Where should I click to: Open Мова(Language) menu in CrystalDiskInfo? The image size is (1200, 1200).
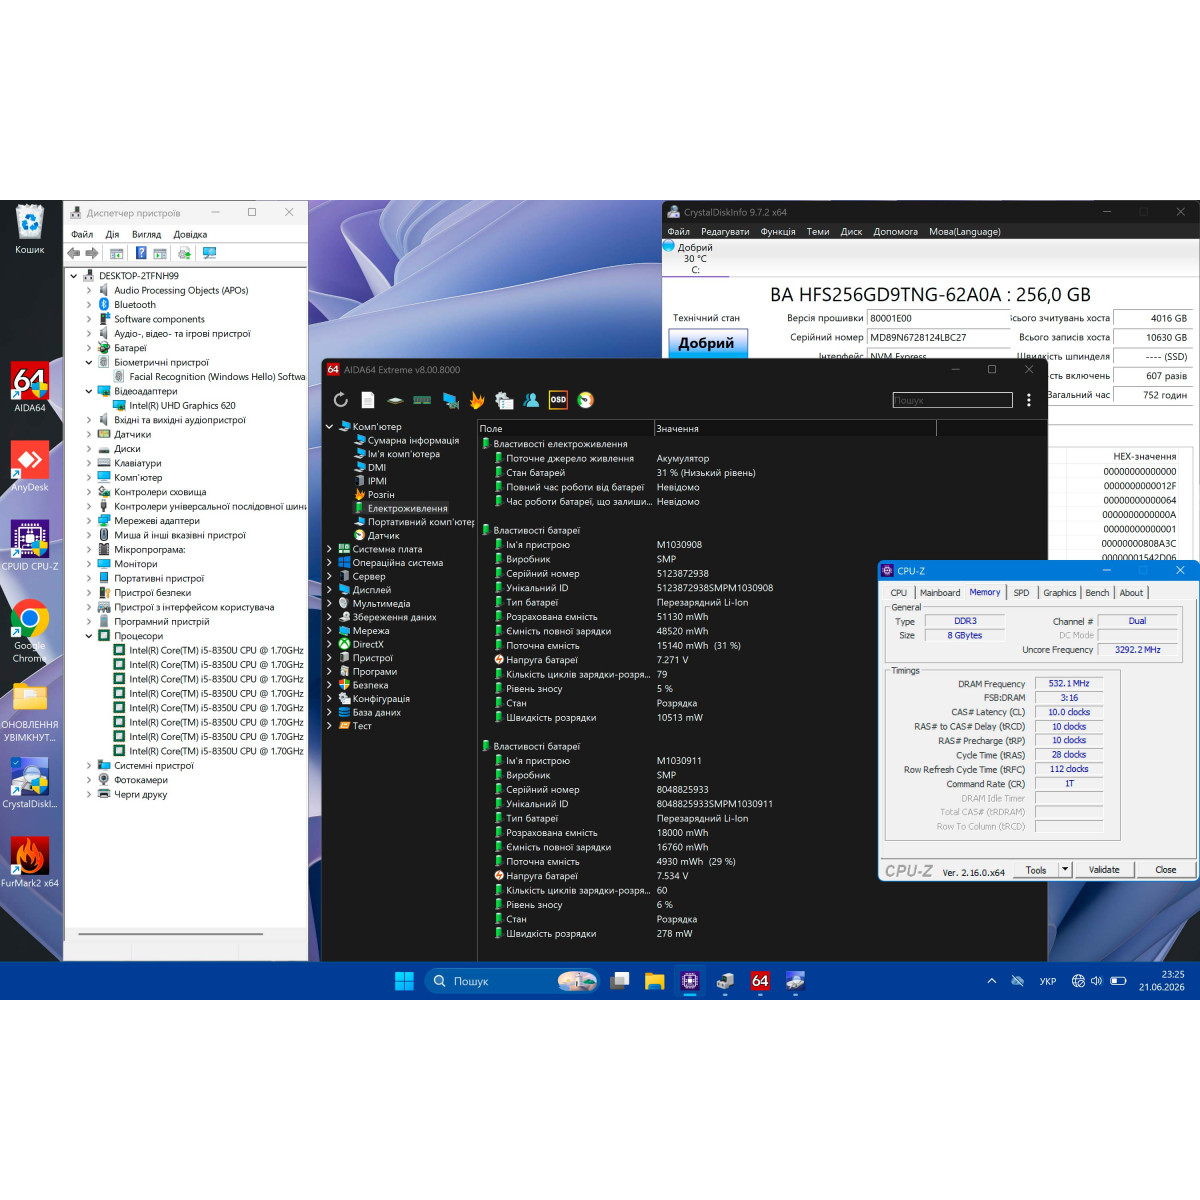click(x=965, y=231)
